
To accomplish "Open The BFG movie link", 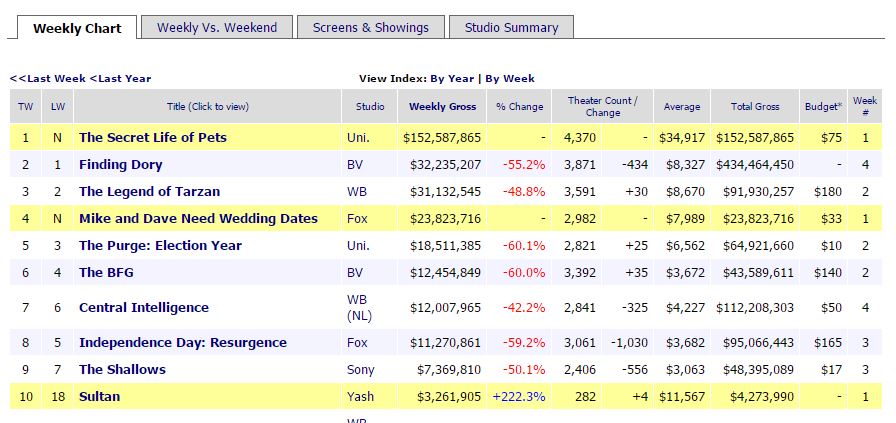I will click(x=105, y=272).
